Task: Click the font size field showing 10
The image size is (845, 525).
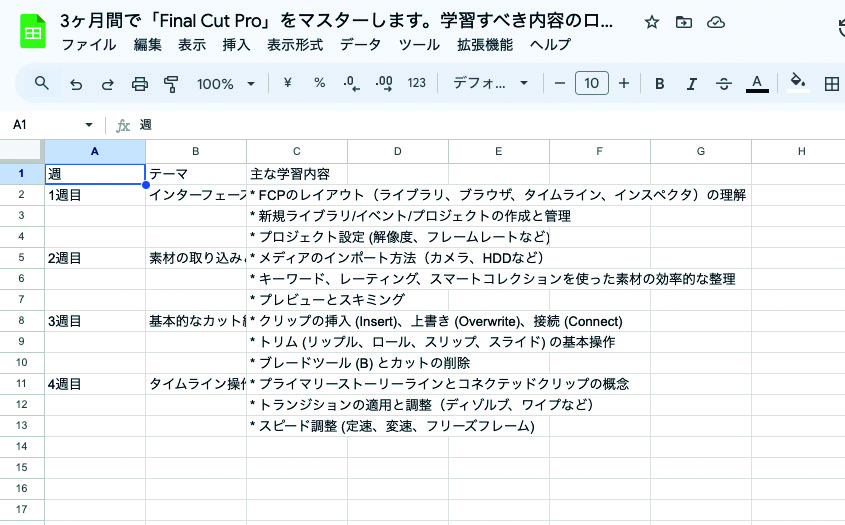Action: pyautogui.click(x=592, y=83)
